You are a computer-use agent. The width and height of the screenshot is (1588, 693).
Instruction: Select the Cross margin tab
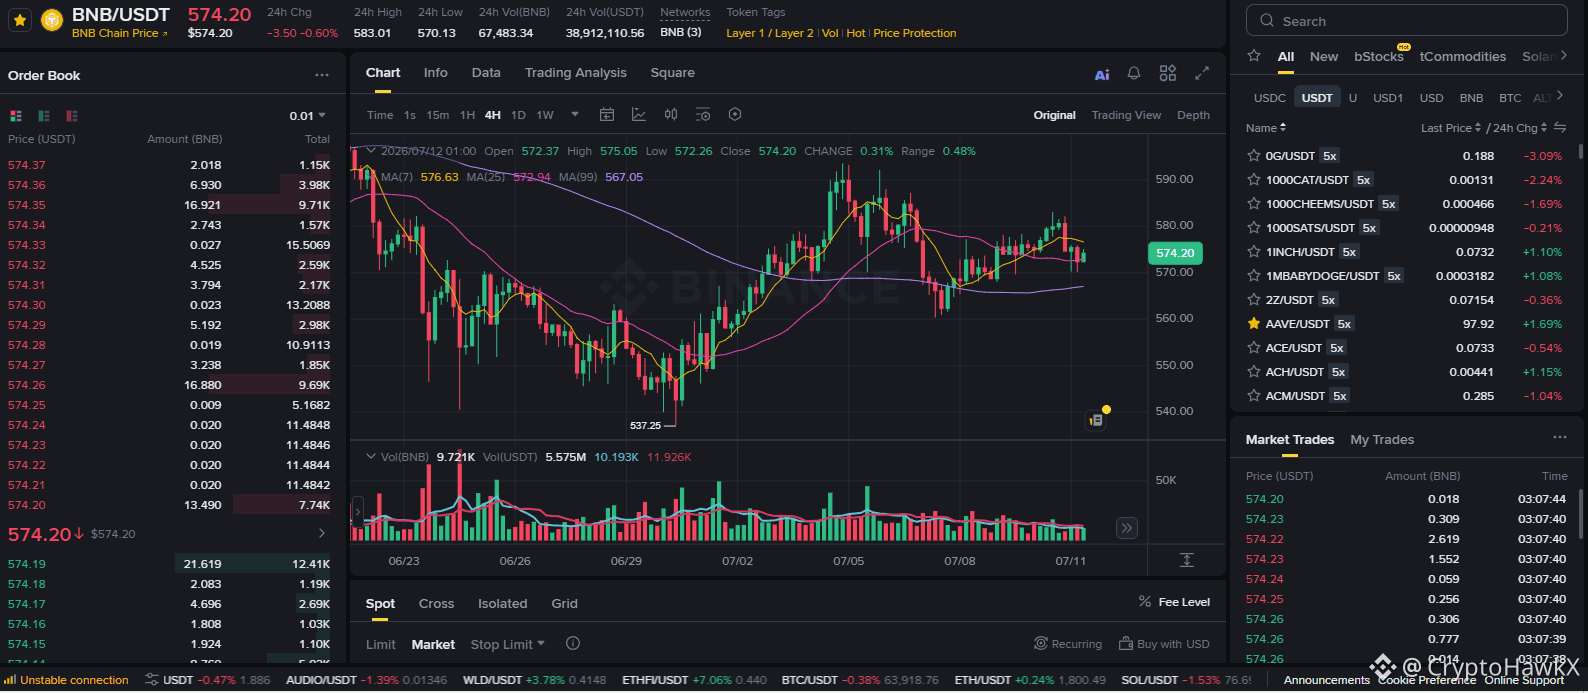(436, 604)
